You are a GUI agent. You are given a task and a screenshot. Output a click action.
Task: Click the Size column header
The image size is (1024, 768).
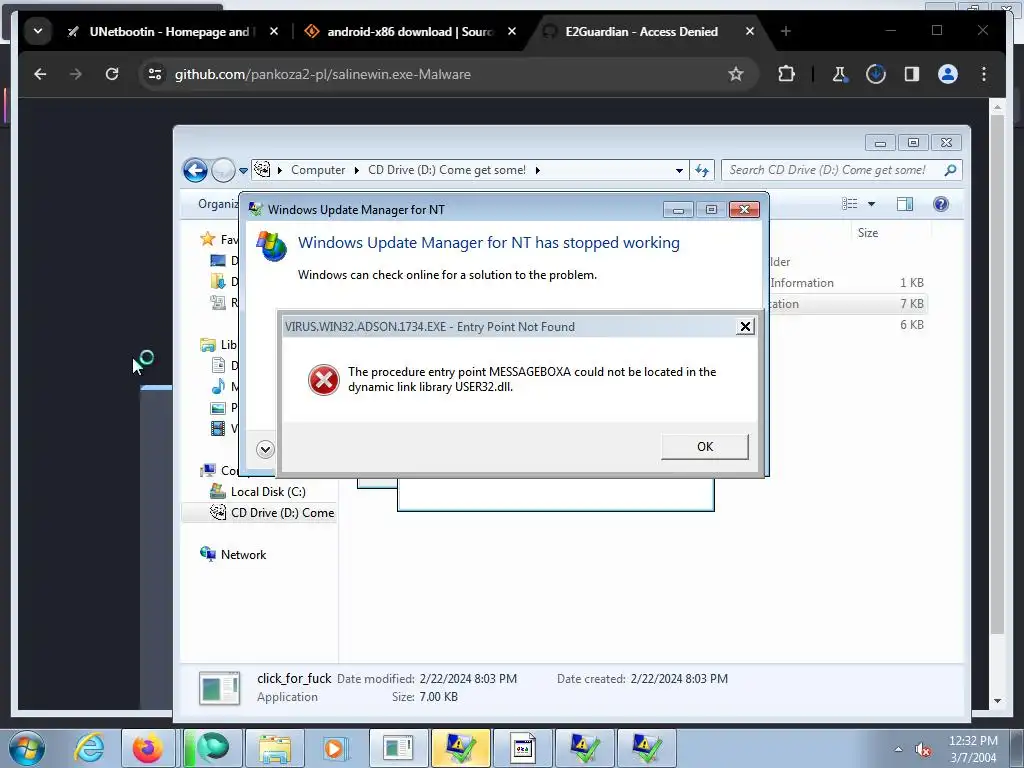[867, 233]
